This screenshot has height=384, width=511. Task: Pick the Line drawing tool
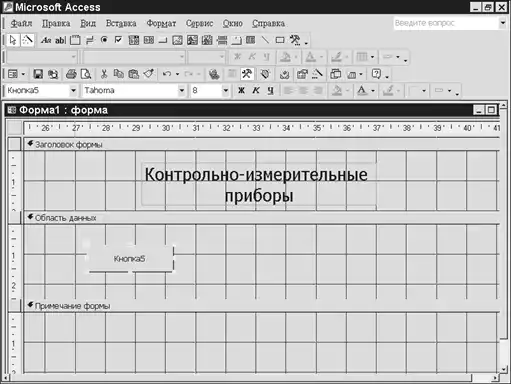coord(265,40)
